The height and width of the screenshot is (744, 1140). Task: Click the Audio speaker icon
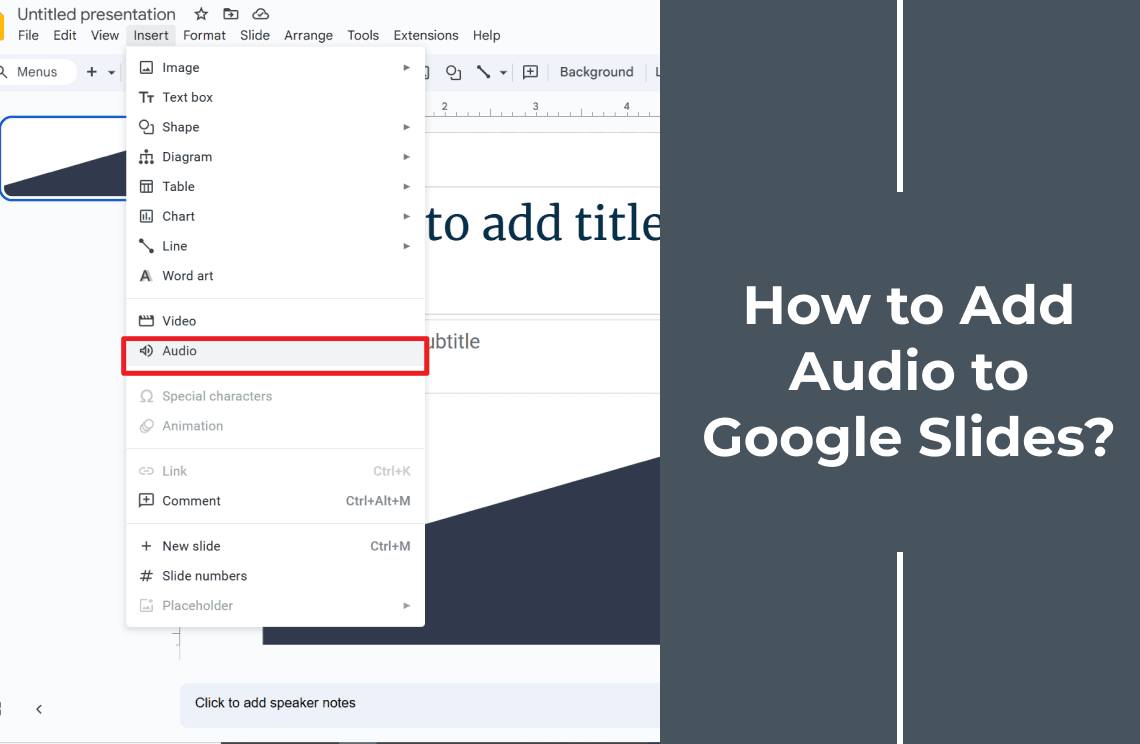click(x=146, y=351)
